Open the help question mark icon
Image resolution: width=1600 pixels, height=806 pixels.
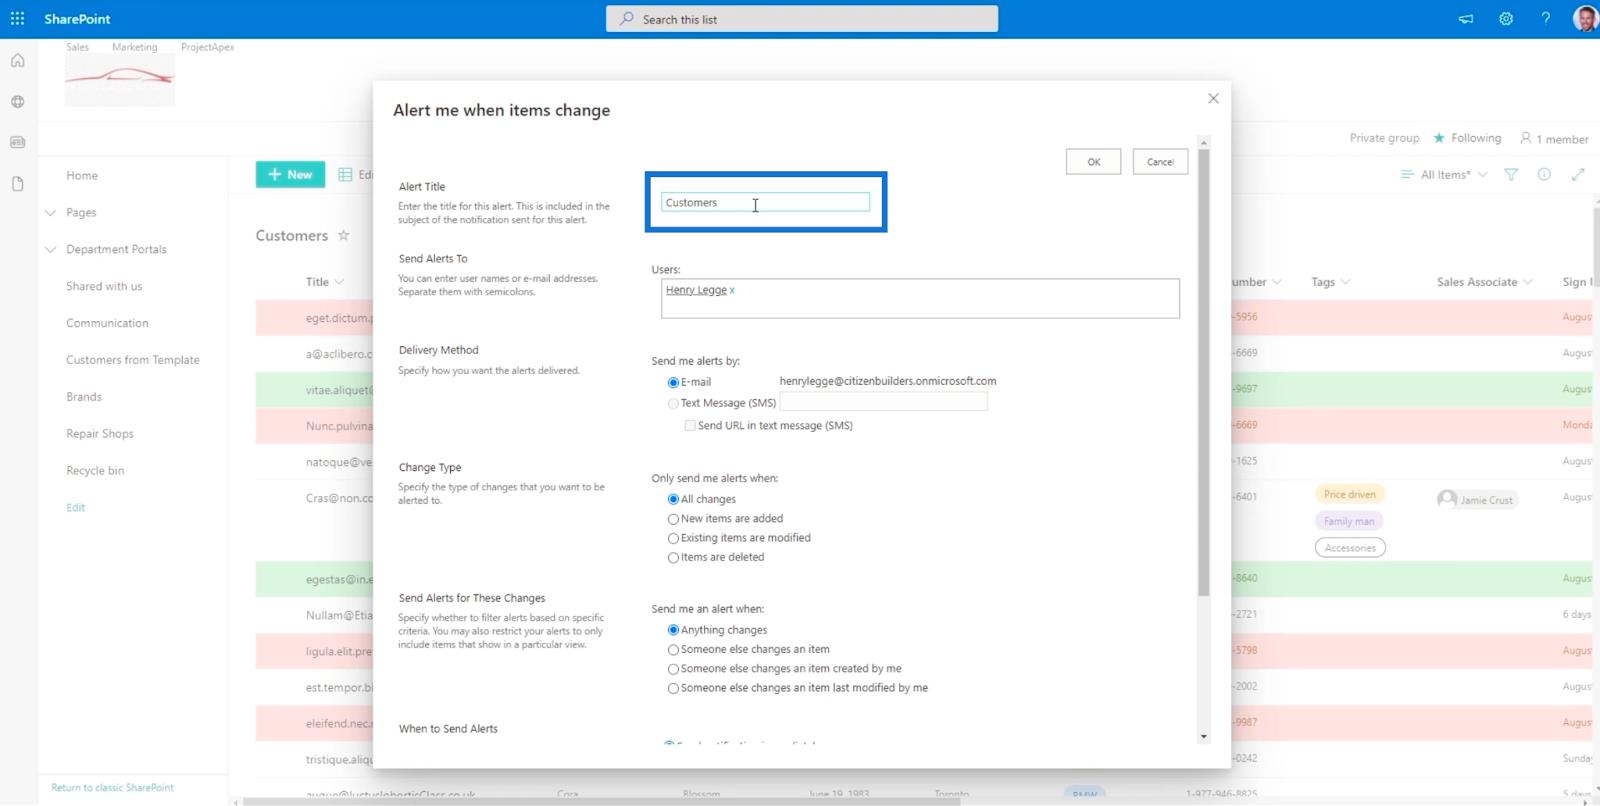[1546, 19]
